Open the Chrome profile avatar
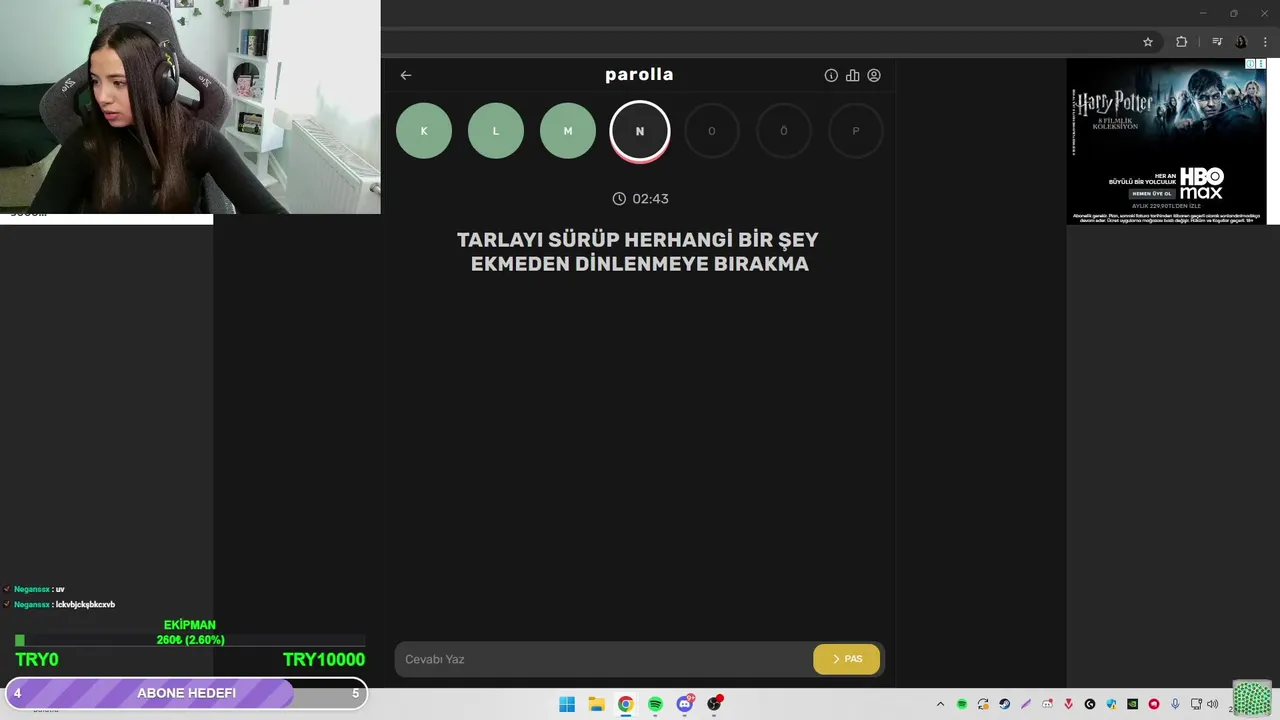This screenshot has height=720, width=1280. (1241, 42)
